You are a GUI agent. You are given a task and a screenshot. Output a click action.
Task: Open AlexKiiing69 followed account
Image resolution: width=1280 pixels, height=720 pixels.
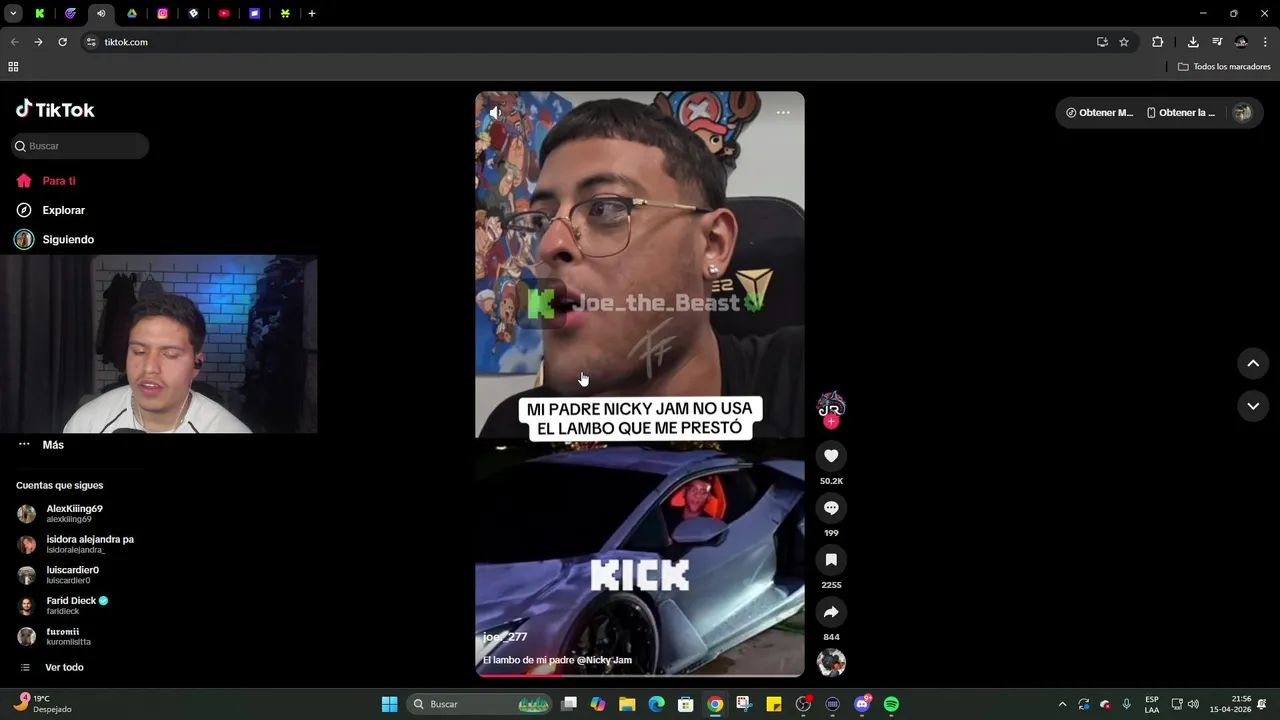74,513
